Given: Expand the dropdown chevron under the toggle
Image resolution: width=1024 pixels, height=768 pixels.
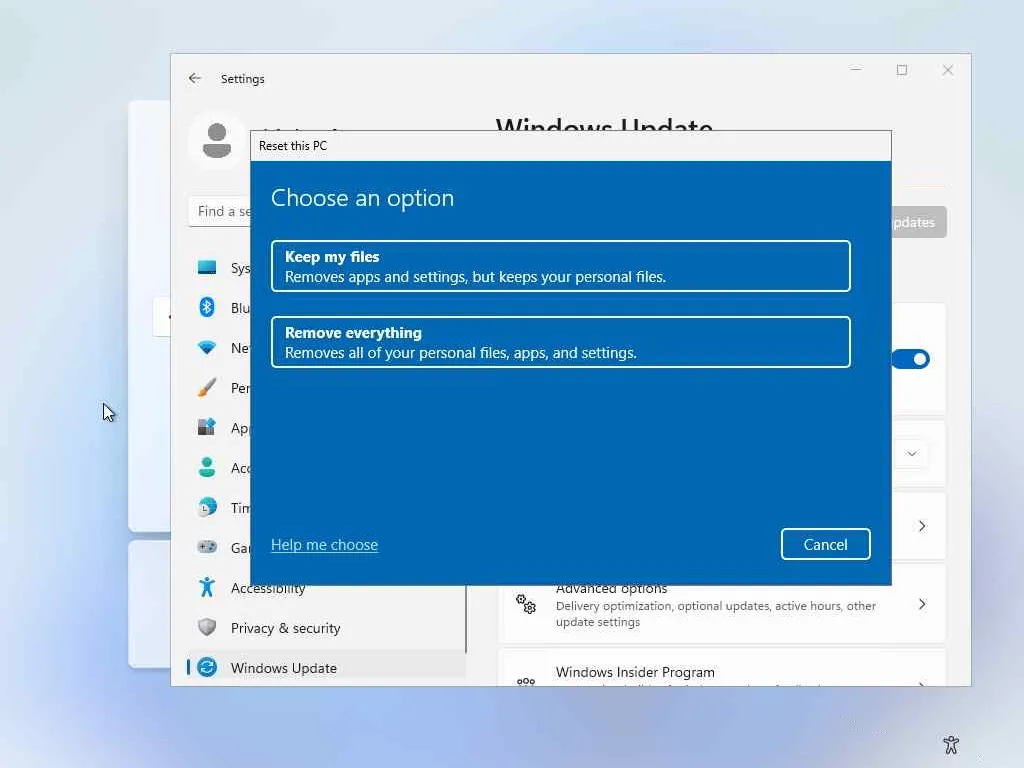Looking at the screenshot, I should 912,454.
